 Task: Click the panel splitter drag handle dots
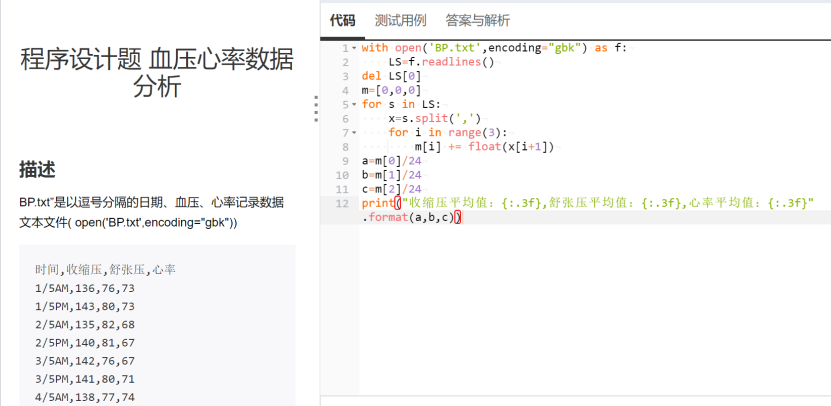coord(316,109)
